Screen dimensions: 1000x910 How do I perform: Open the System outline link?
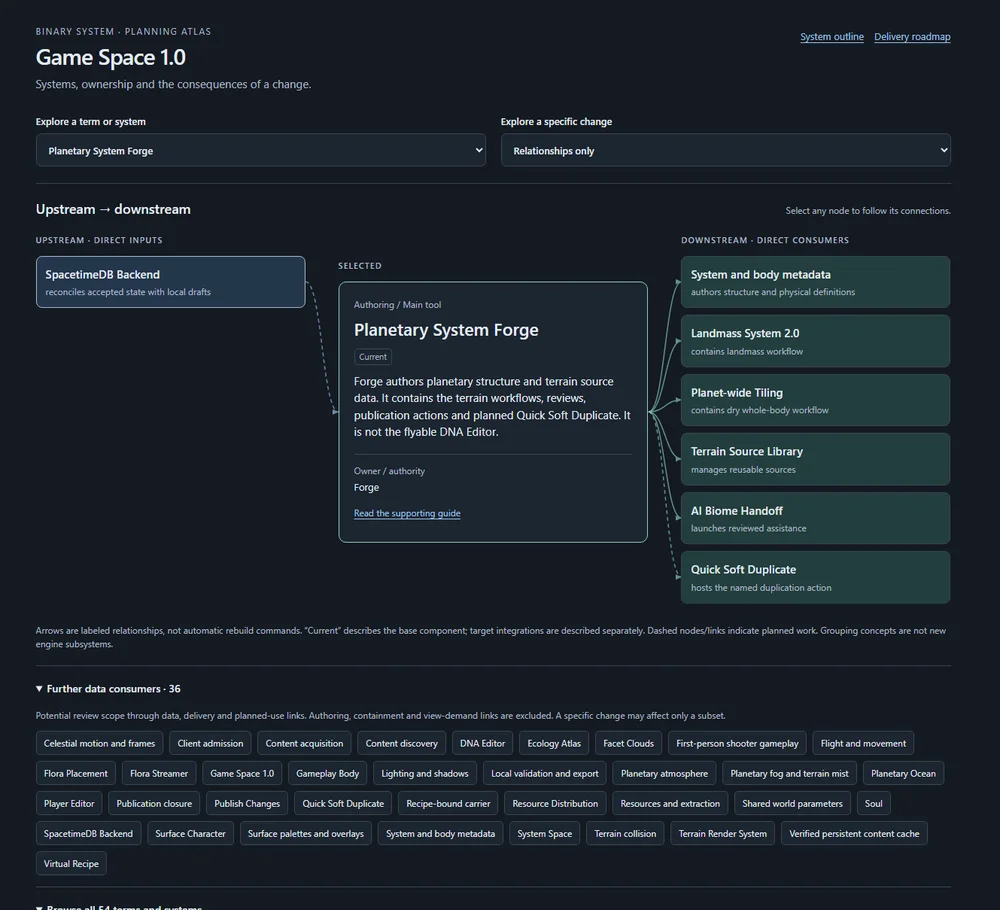832,37
